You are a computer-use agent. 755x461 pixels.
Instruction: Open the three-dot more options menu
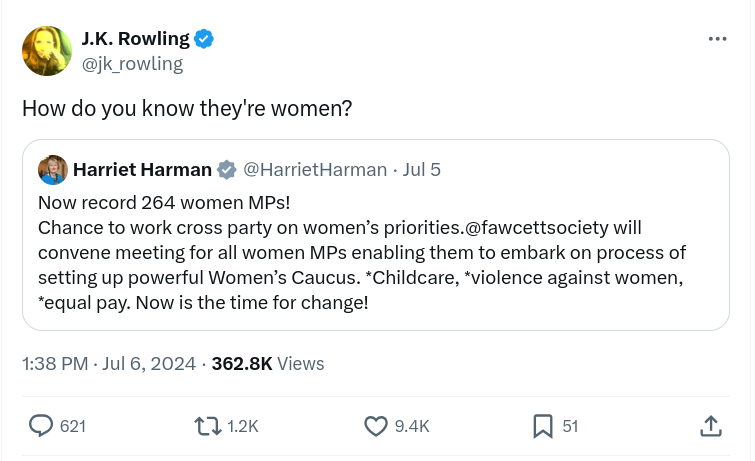point(717,39)
